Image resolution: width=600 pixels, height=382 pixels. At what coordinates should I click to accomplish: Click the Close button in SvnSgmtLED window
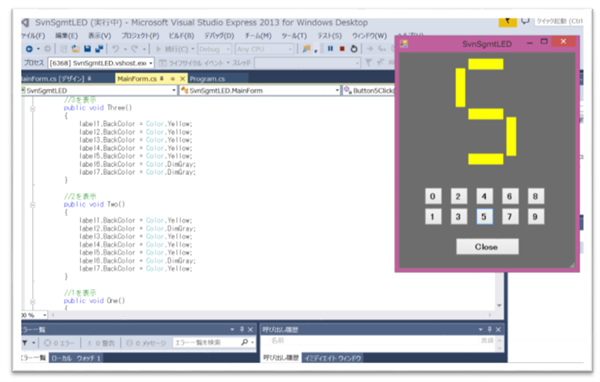pos(487,247)
